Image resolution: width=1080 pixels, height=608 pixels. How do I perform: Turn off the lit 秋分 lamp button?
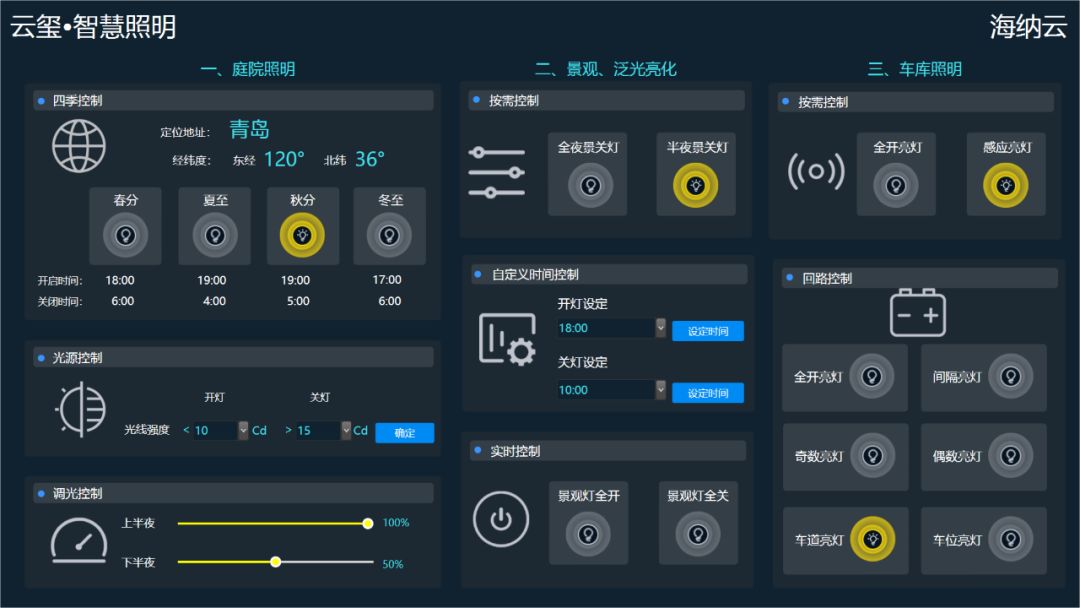302,235
